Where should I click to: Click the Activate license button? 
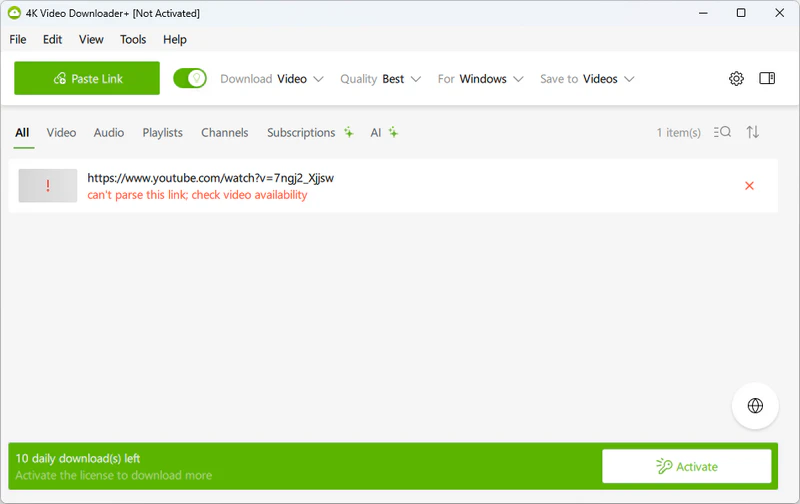[x=687, y=466]
